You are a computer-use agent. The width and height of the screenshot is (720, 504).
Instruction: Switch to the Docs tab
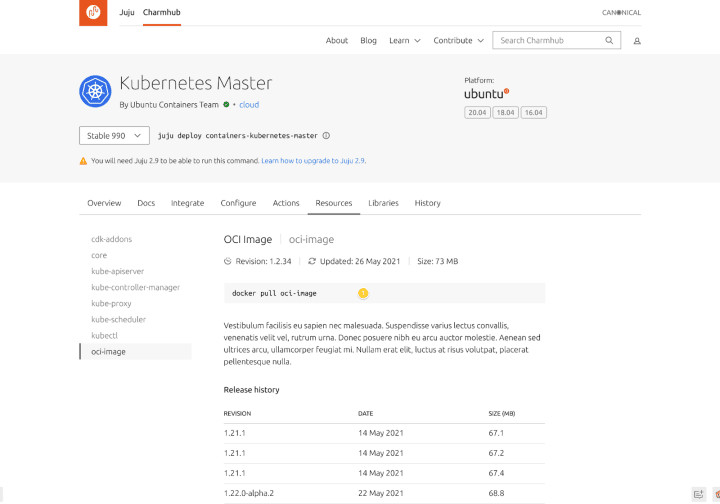(x=146, y=203)
